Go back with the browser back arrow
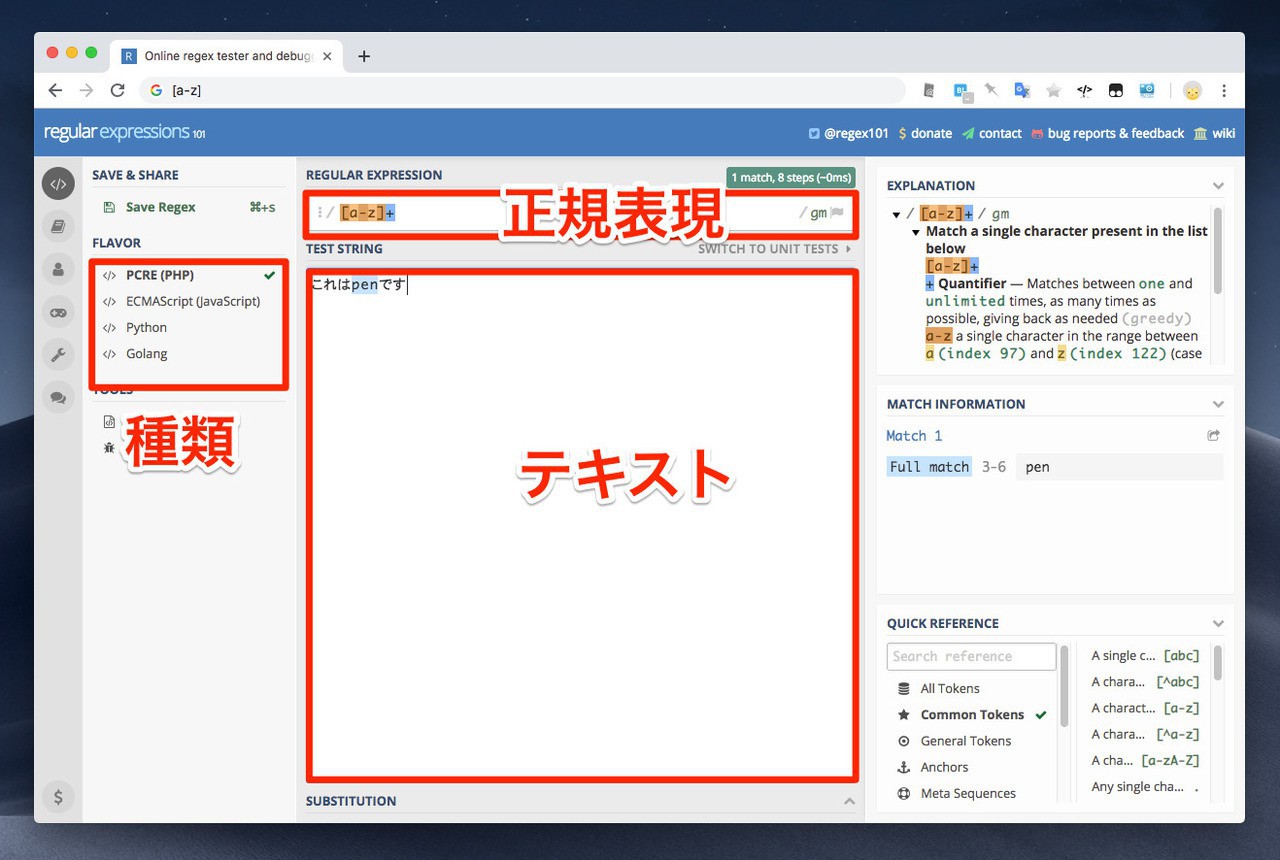The image size is (1280, 860). pos(55,90)
